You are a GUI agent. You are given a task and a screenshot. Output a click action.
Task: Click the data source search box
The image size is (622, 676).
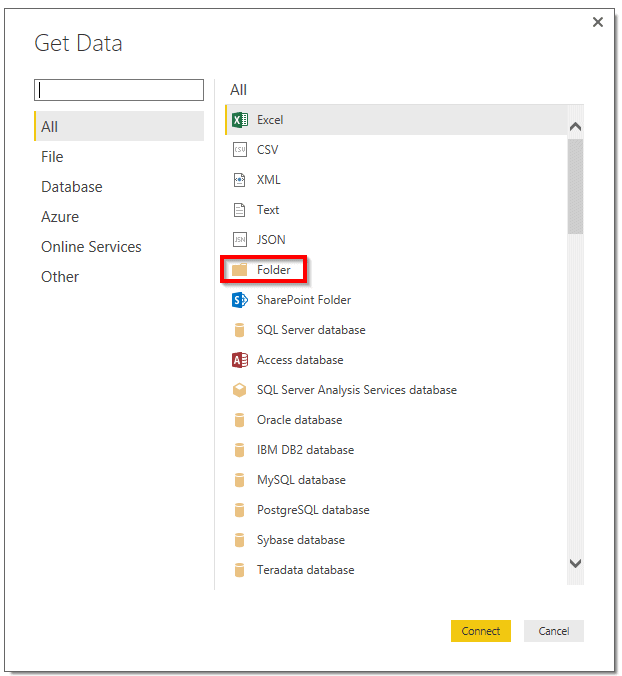[x=119, y=90]
